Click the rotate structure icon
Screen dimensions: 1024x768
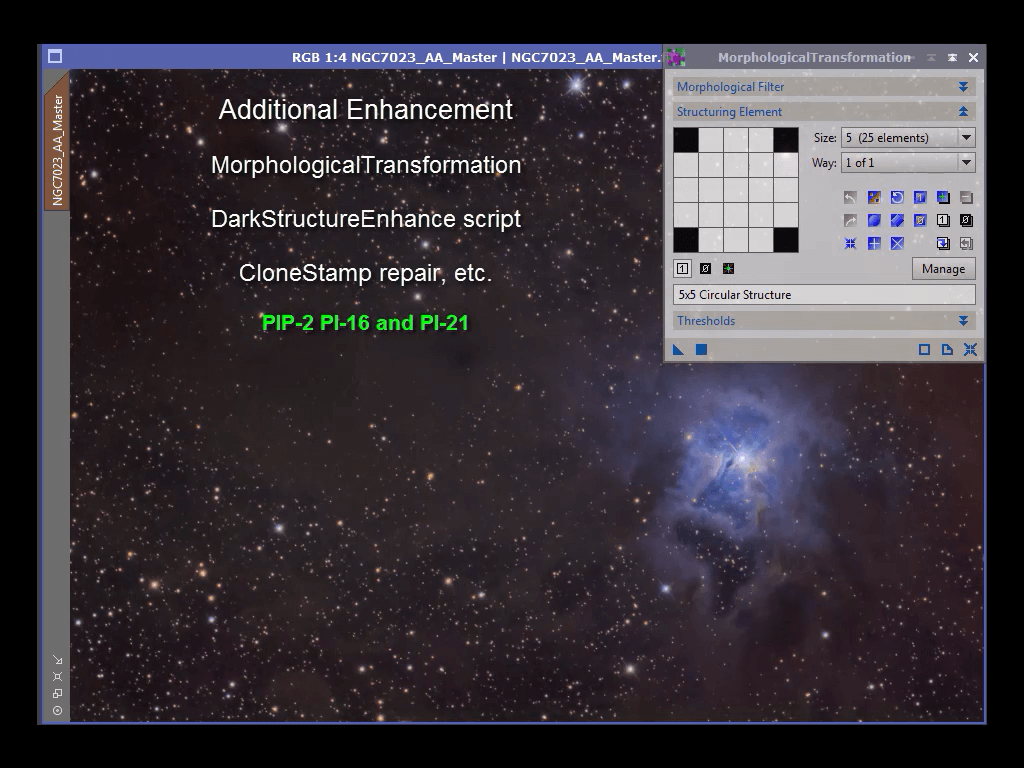(x=896, y=197)
